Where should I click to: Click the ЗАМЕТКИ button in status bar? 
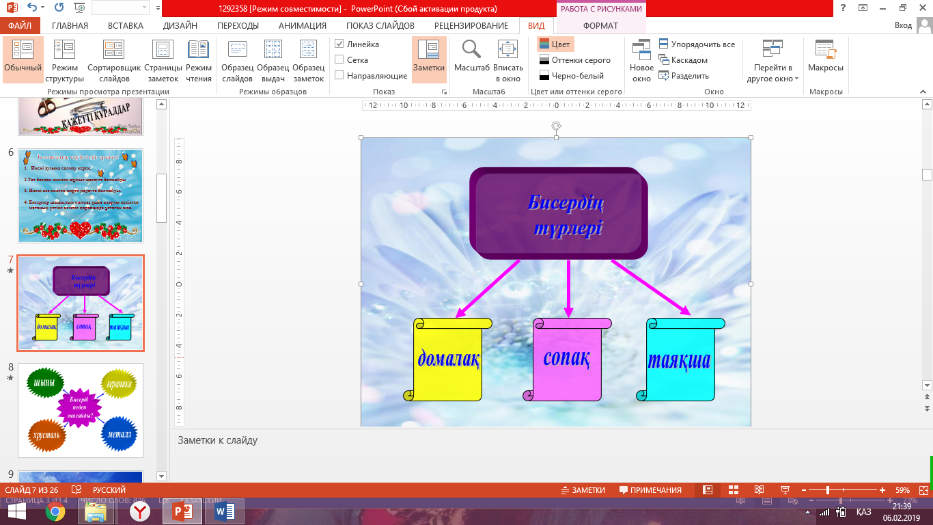pyautogui.click(x=583, y=490)
